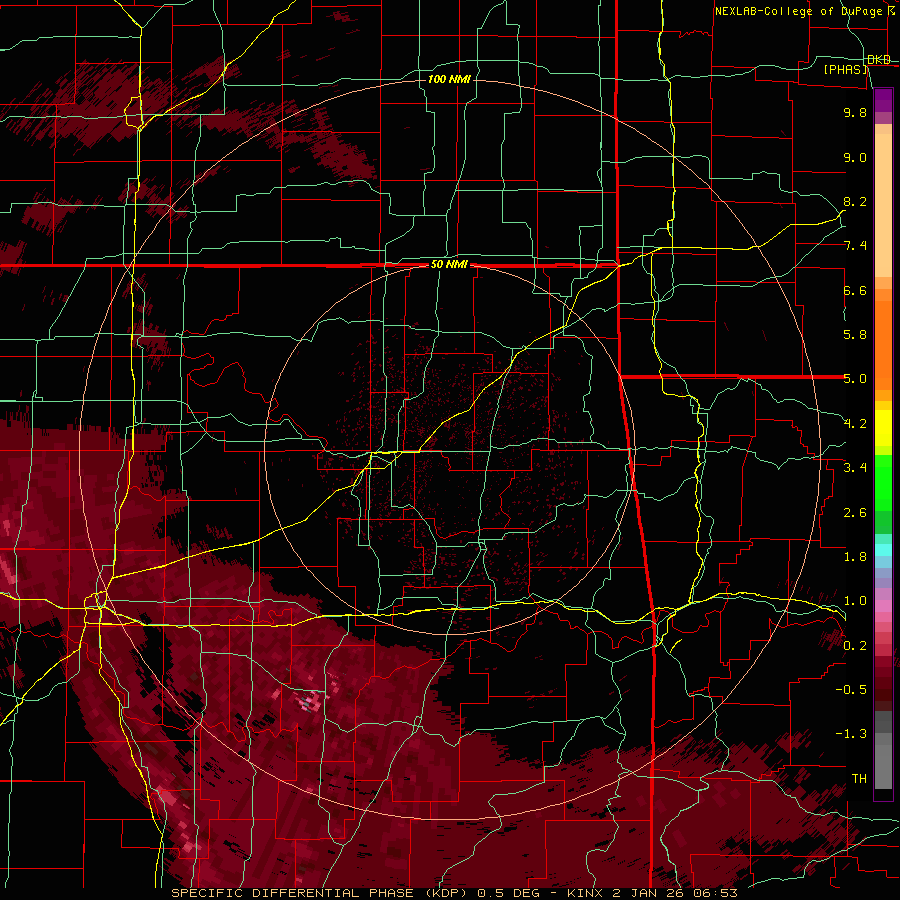900x900 pixels.
Task: Pick the pink section of the color bar
Action: tap(883, 606)
